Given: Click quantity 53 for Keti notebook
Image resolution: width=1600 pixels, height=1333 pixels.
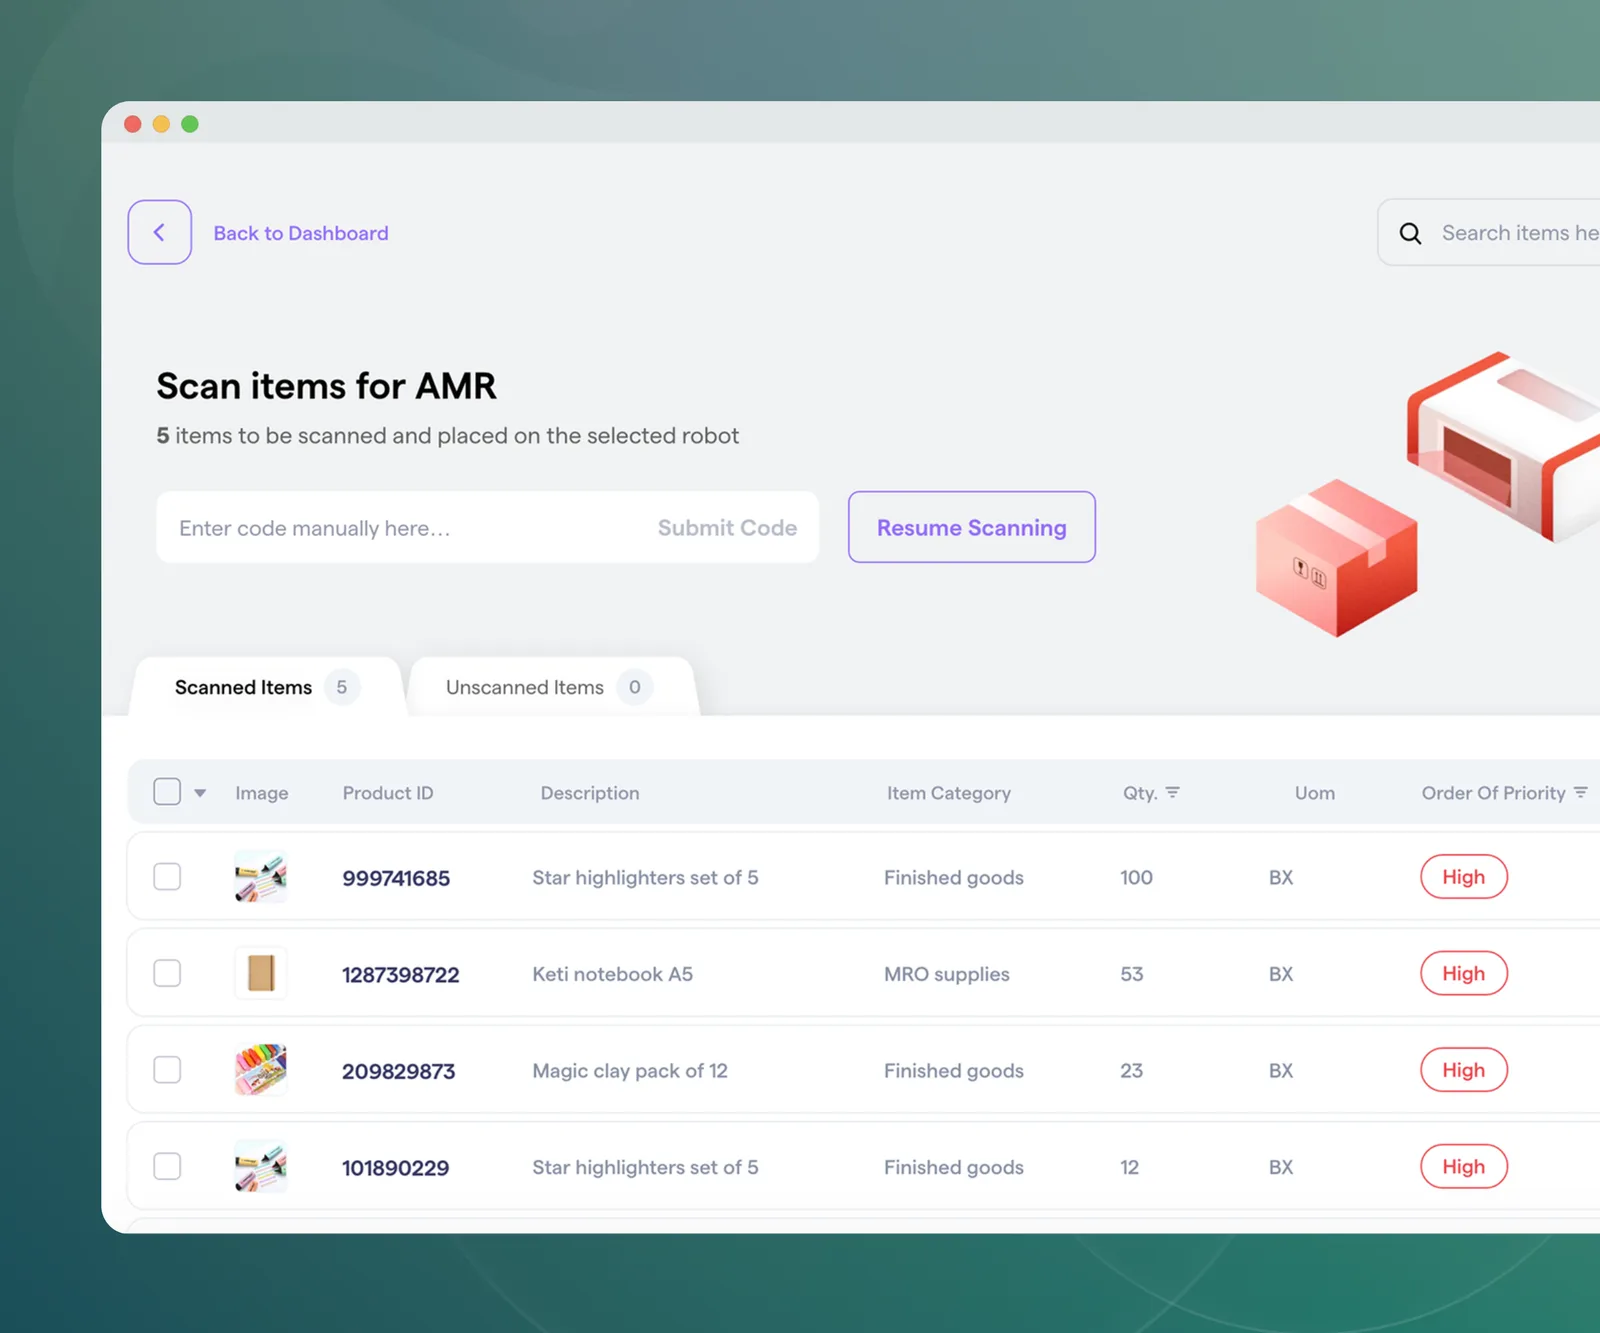Looking at the screenshot, I should coord(1132,974).
